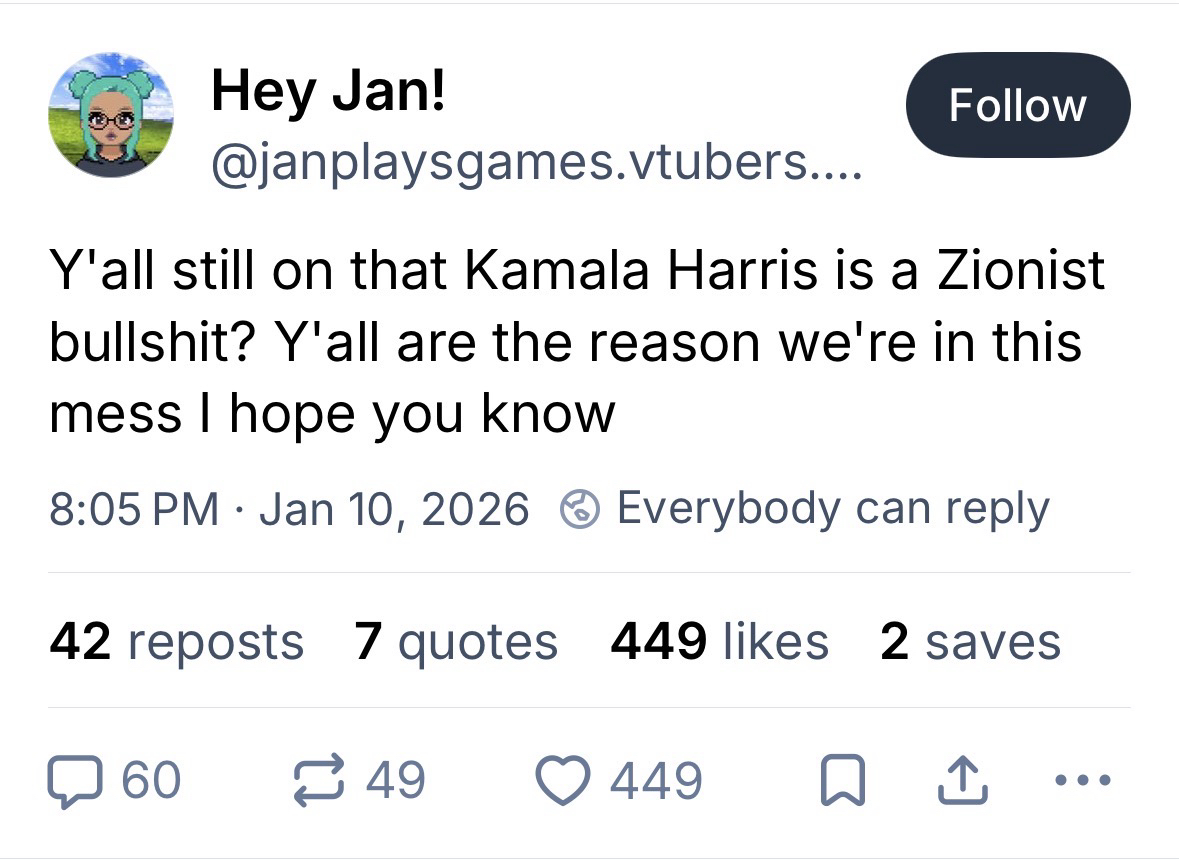Click the post text about Kamala Harris
1179x860 pixels.
coord(577,341)
